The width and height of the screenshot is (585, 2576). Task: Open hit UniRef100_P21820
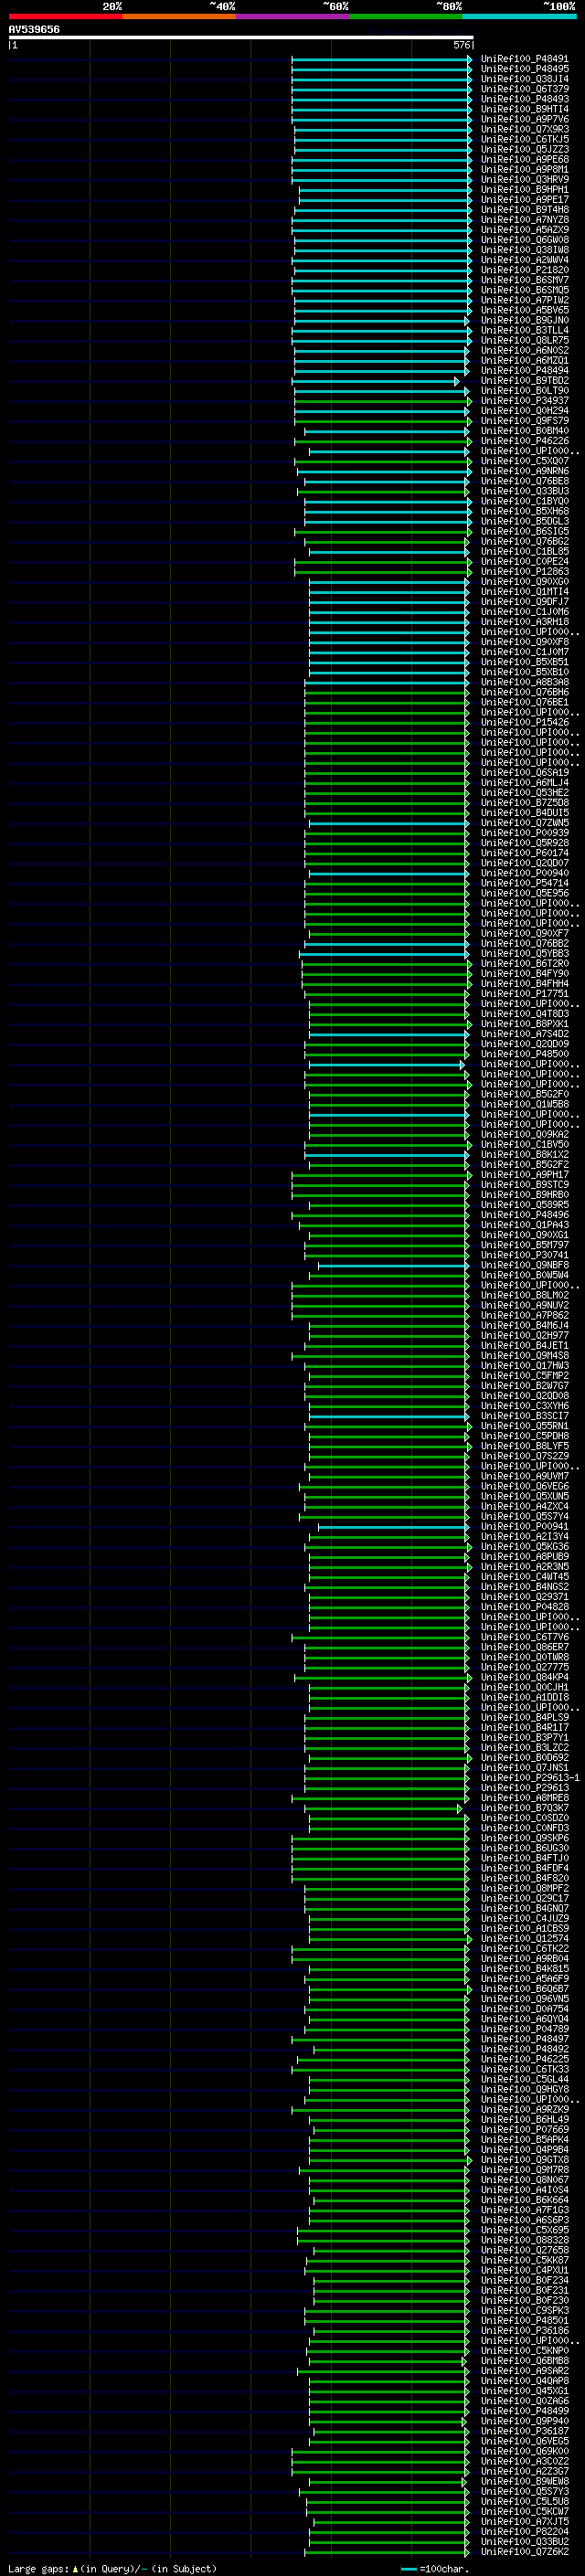click(x=525, y=270)
